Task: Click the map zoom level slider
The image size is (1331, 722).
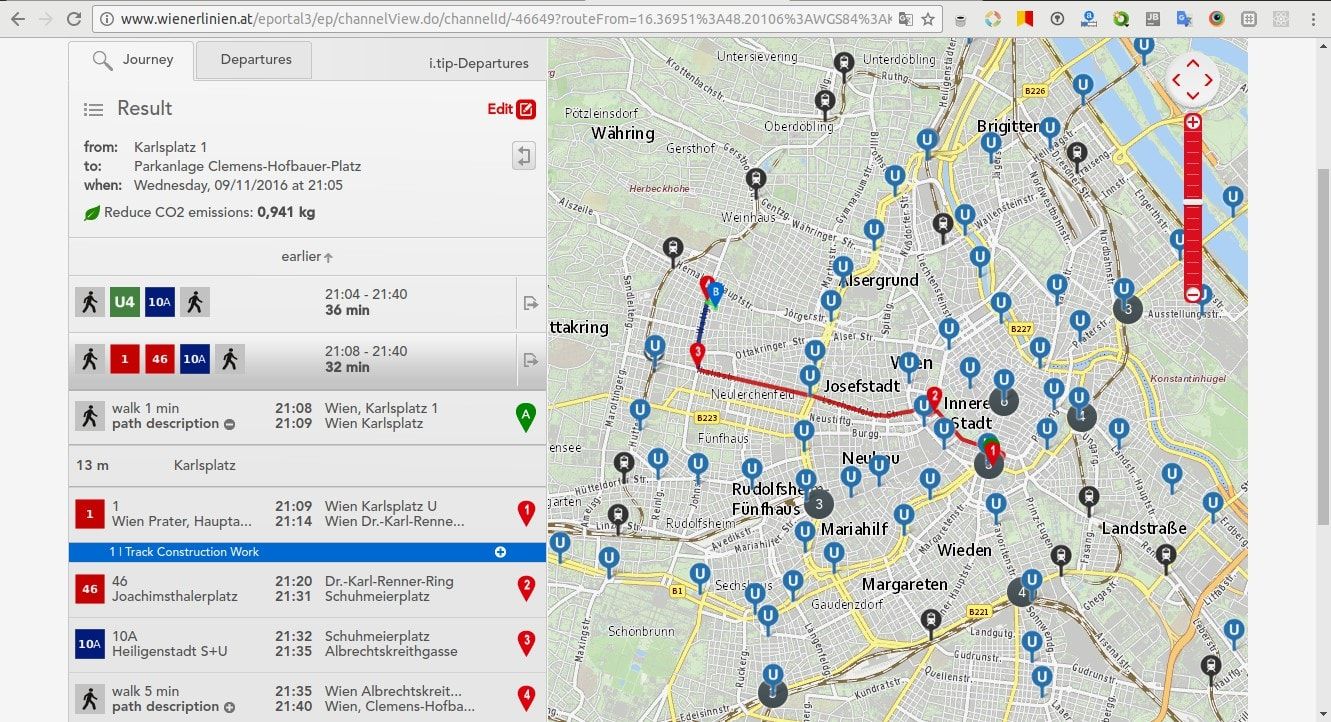Action: click(x=1192, y=205)
